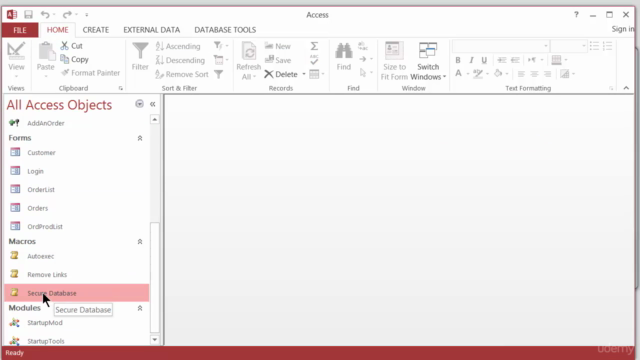Click the Replace icon in Find group
Viewport: 640px width, 360px height.
pos(363,46)
